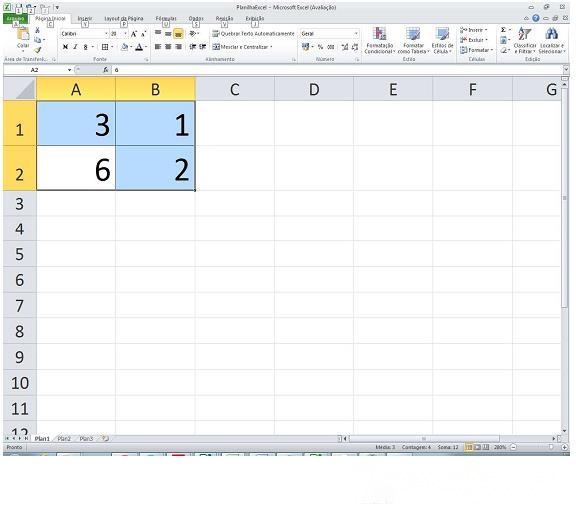Open Mesclar e Centralizar dropdown arrow
Viewport: 576px width, 514px height.
271,47
